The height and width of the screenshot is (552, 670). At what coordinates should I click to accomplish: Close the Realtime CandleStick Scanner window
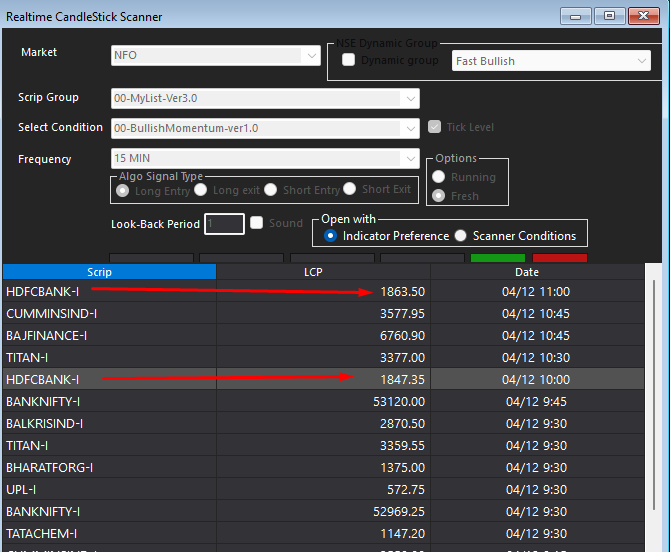pyautogui.click(x=644, y=16)
